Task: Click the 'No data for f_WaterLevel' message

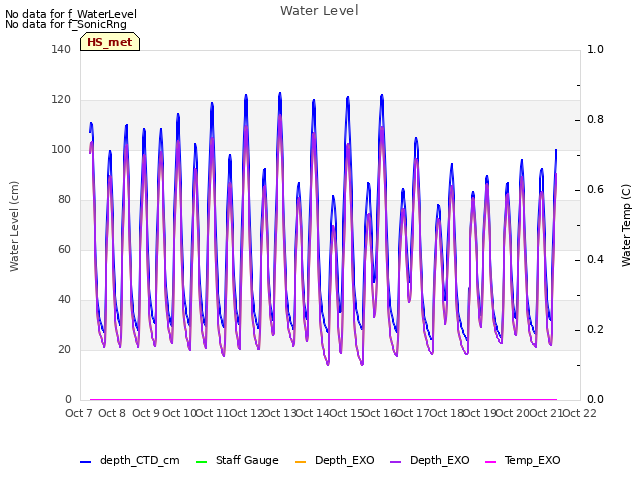Action: click(x=71, y=14)
